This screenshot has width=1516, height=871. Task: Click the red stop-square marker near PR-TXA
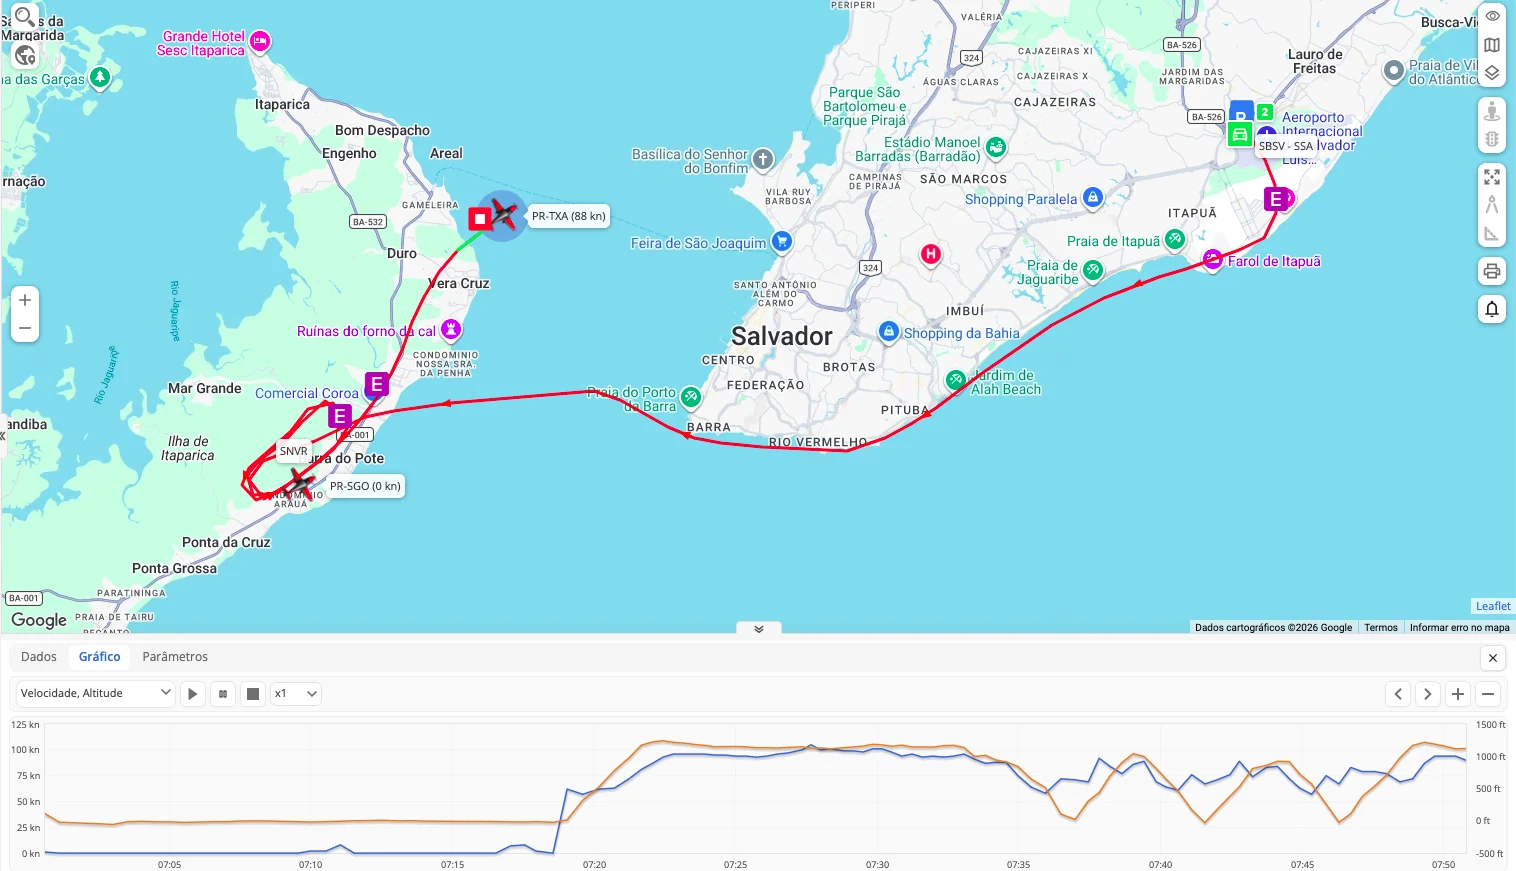480,218
